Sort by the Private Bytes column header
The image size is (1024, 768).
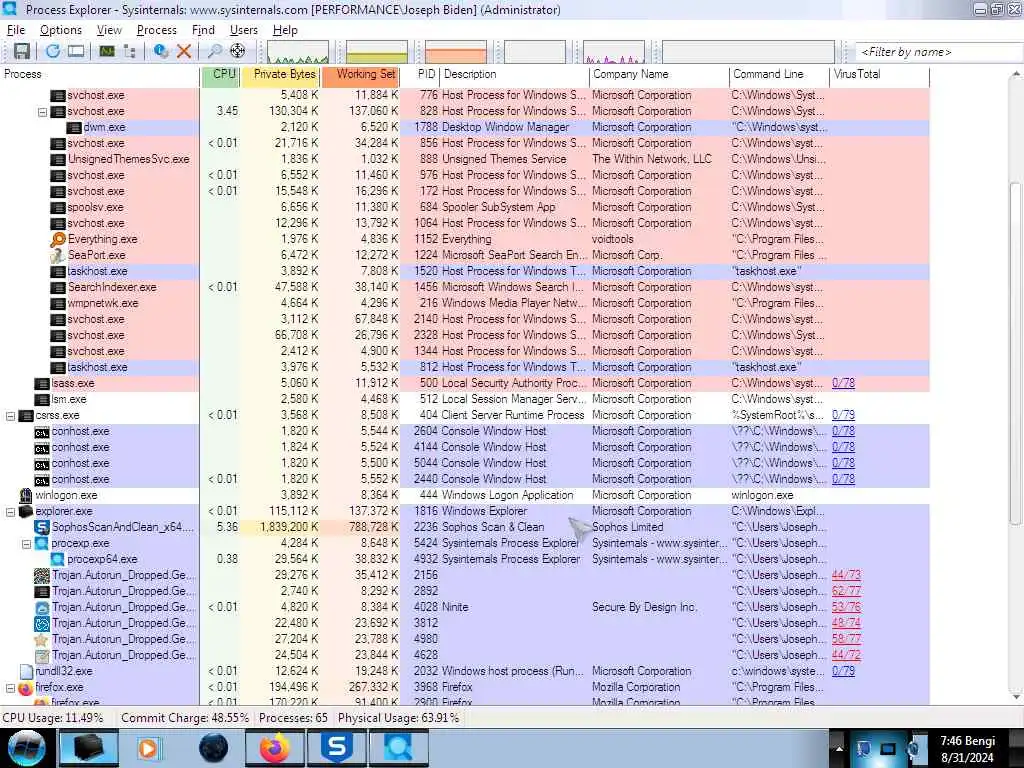point(281,74)
